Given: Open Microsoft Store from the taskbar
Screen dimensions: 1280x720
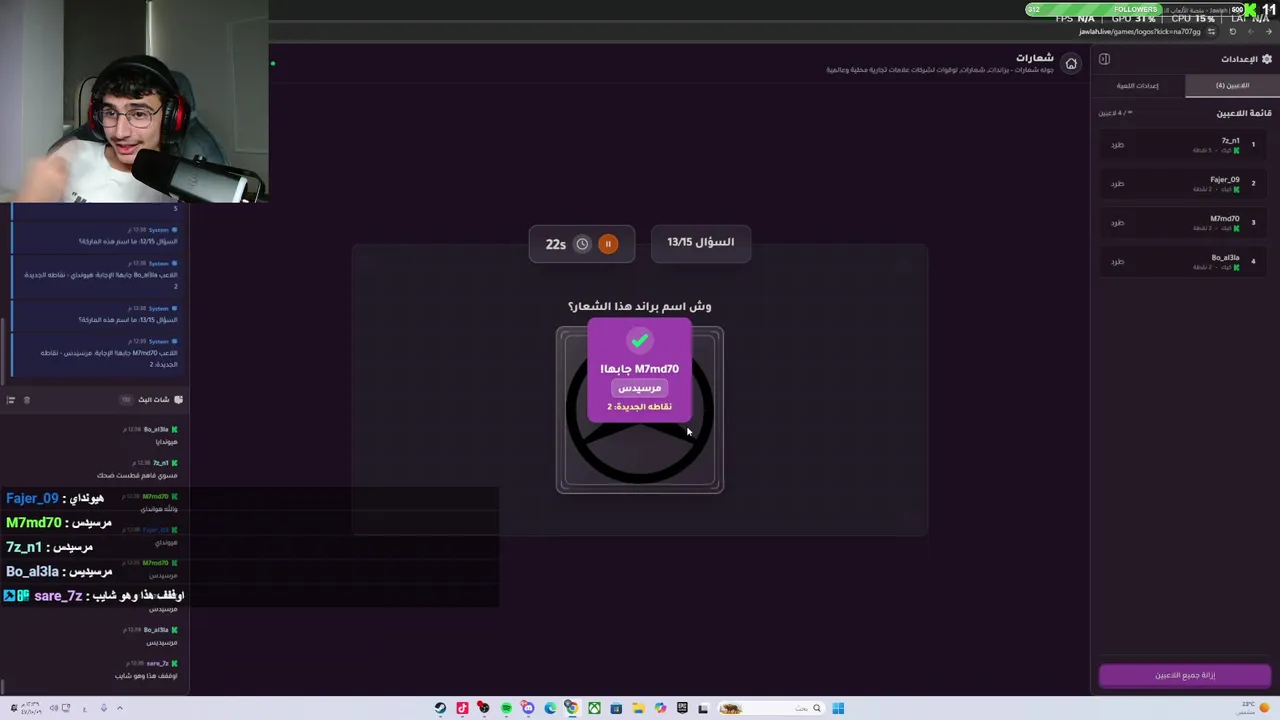Looking at the screenshot, I should (616, 708).
